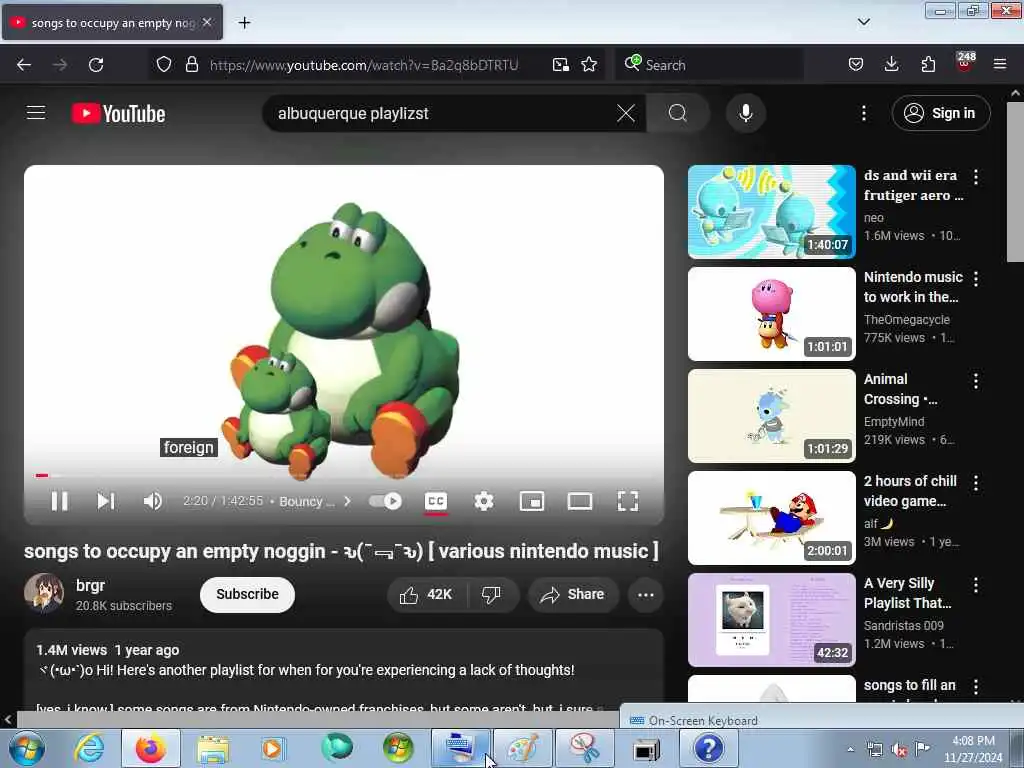1024x768 pixels.
Task: Start voice search with the microphone
Action: (x=746, y=113)
